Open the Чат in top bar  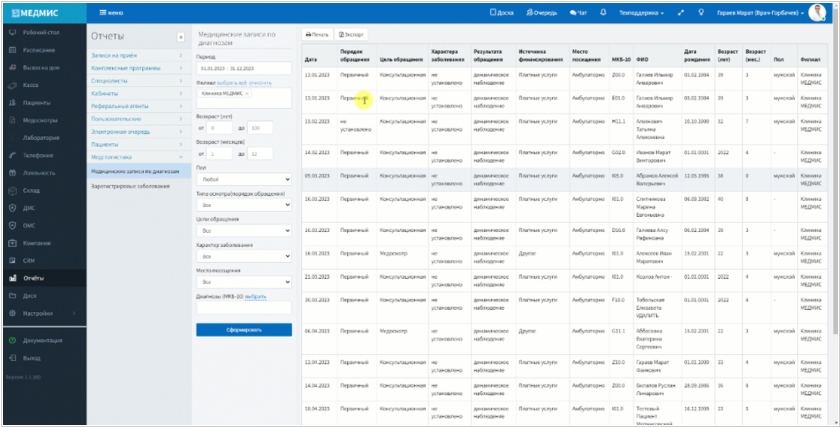click(x=578, y=13)
